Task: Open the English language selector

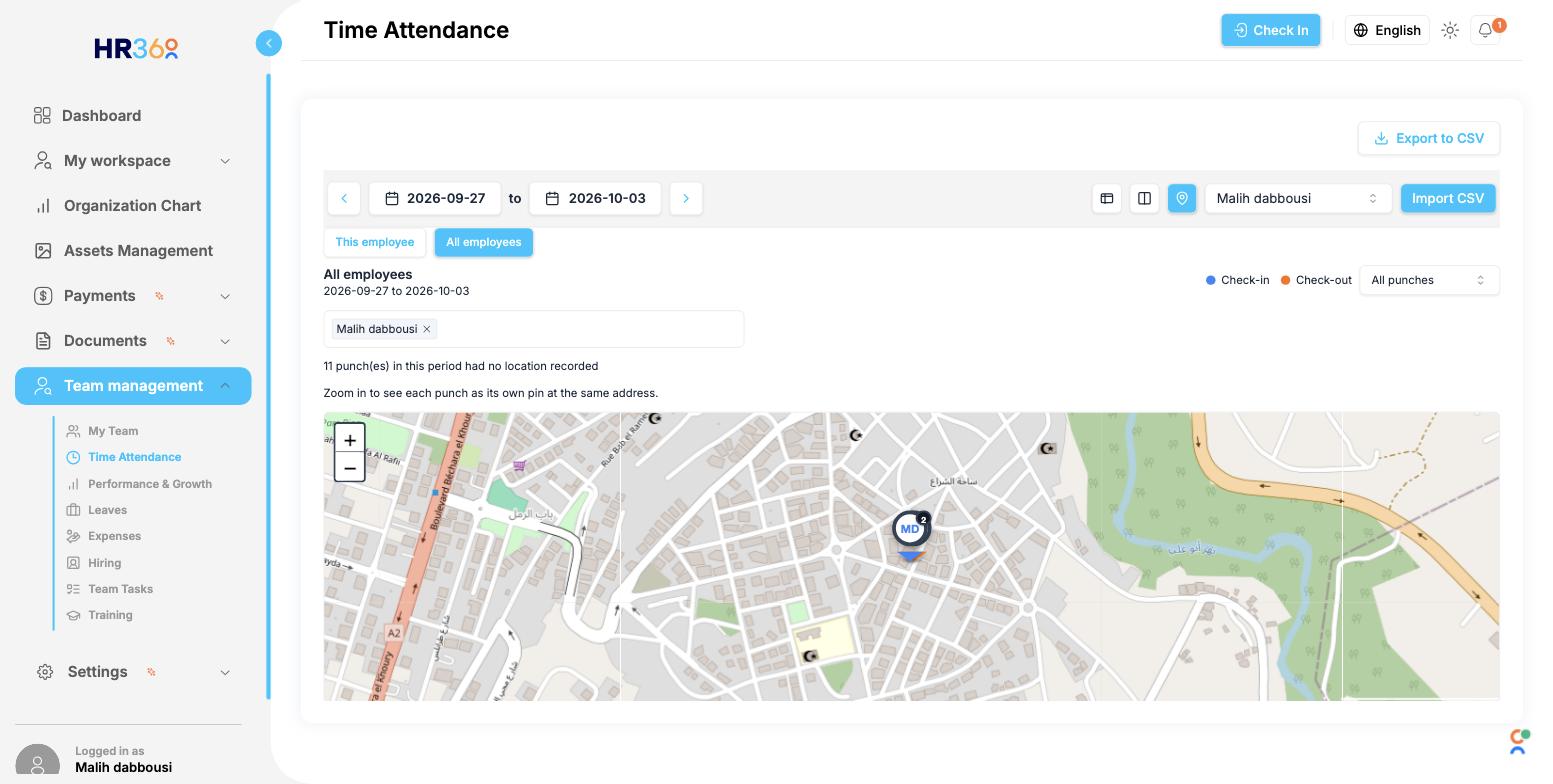Action: [1387, 30]
